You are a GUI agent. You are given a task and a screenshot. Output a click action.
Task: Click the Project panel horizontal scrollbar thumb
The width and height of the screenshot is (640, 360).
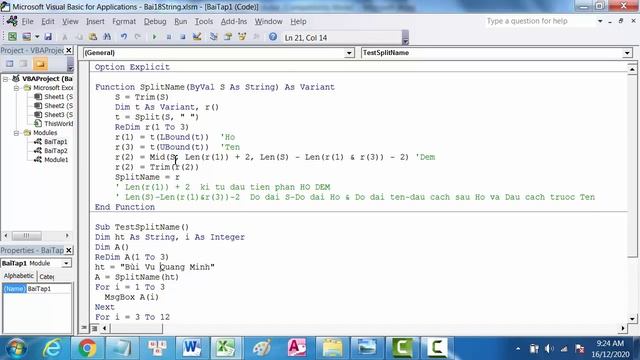point(26,236)
